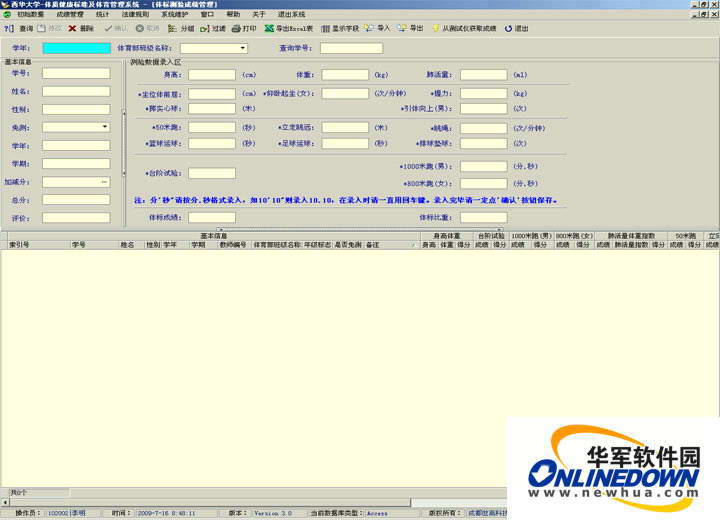Click the 台阶试验 input field

click(212, 173)
